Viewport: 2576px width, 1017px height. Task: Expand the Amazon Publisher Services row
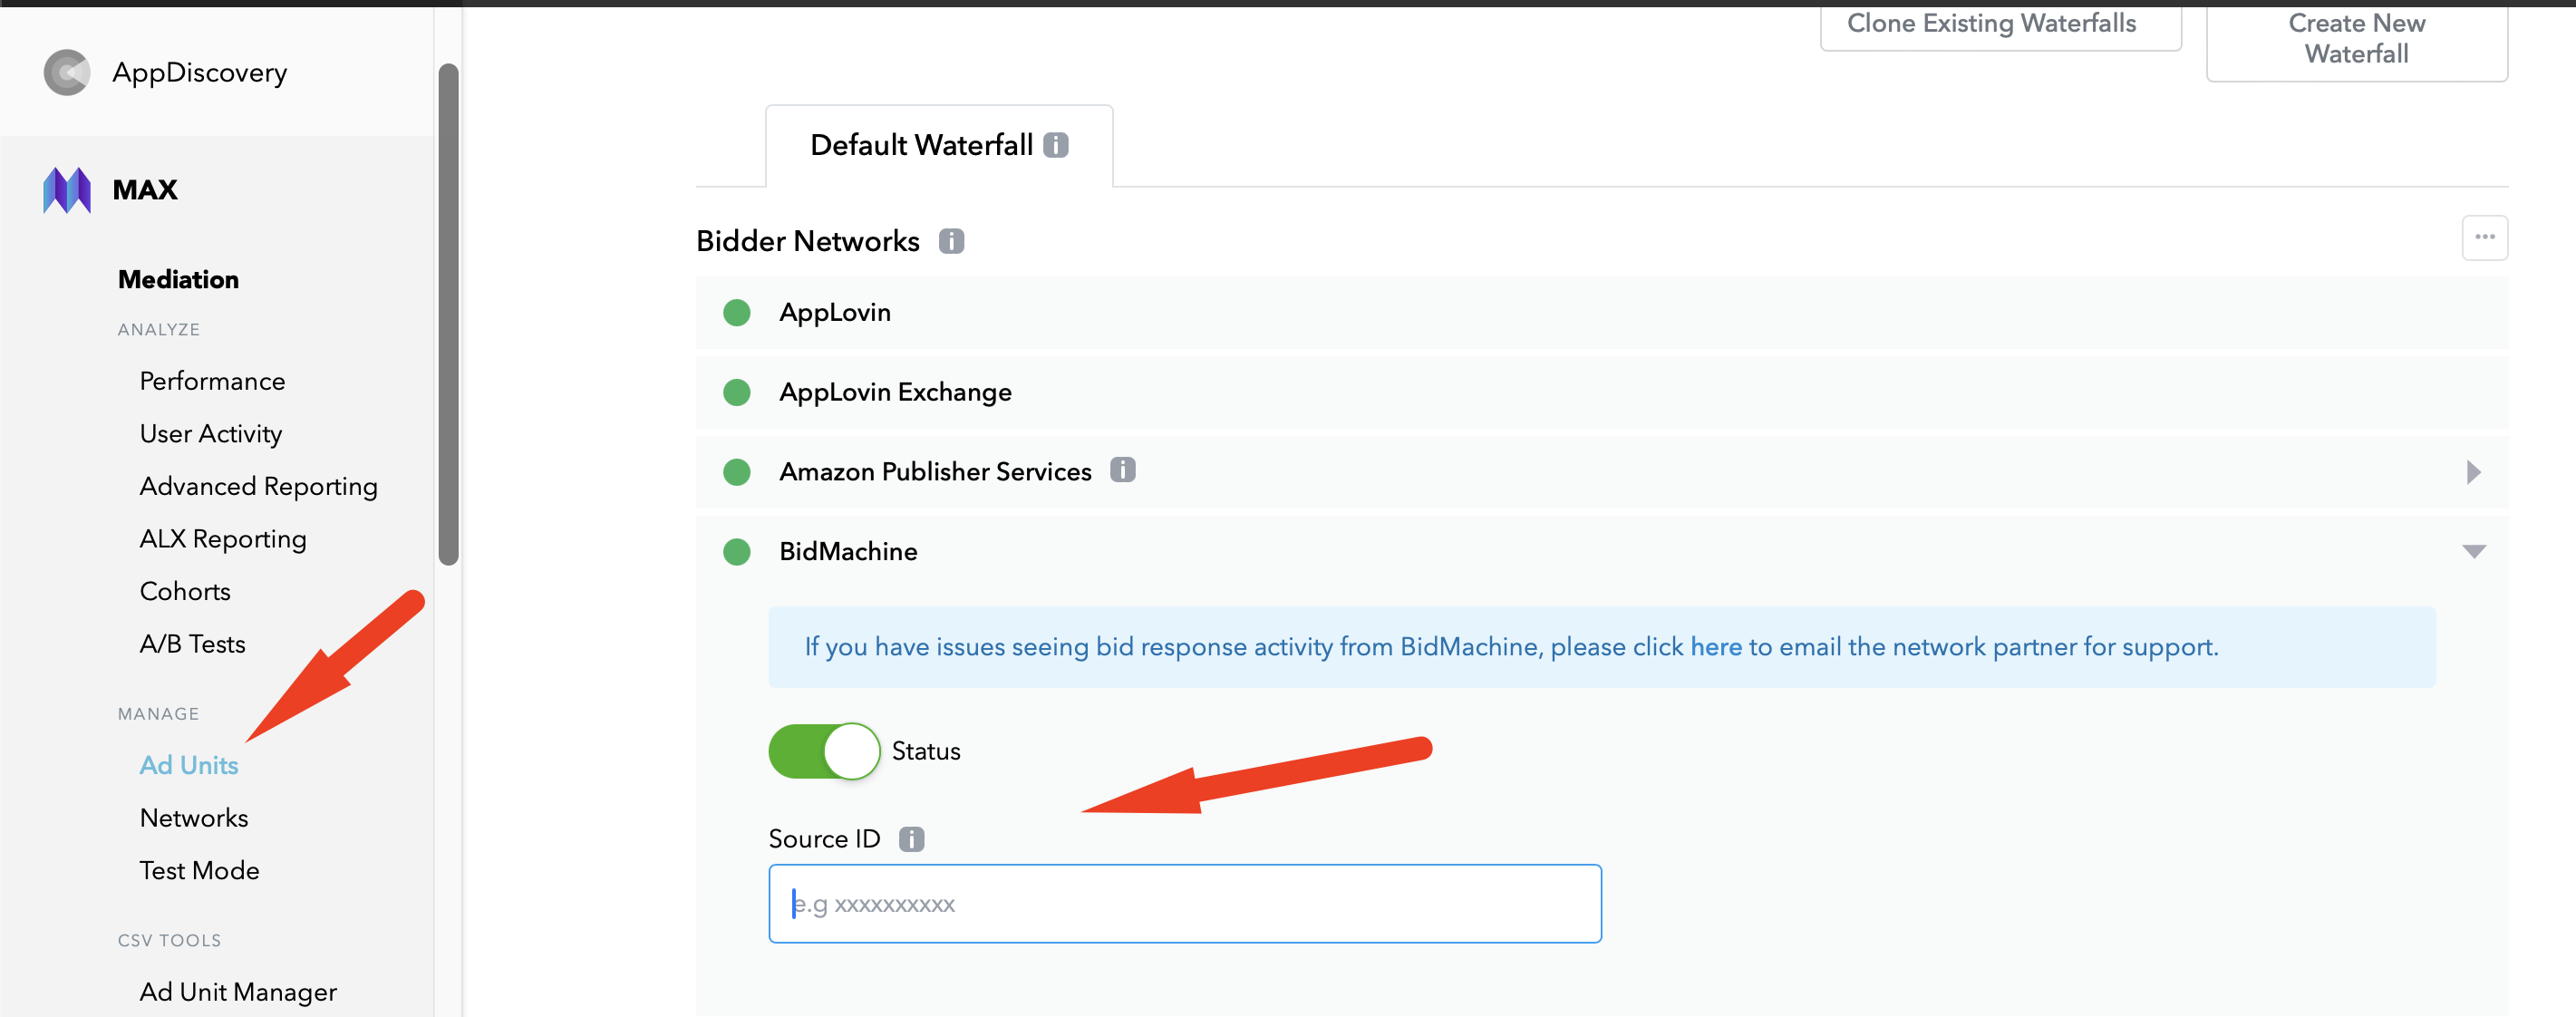tap(2474, 472)
